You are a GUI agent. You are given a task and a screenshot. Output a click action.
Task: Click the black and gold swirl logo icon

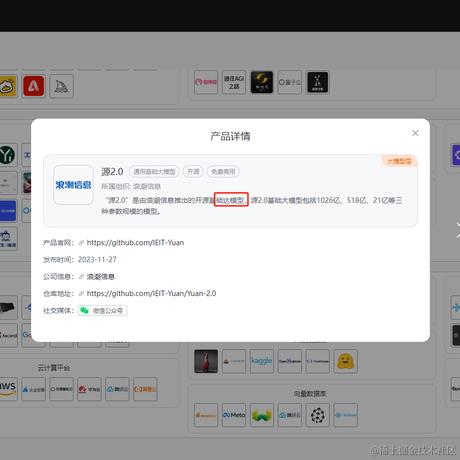point(262,82)
